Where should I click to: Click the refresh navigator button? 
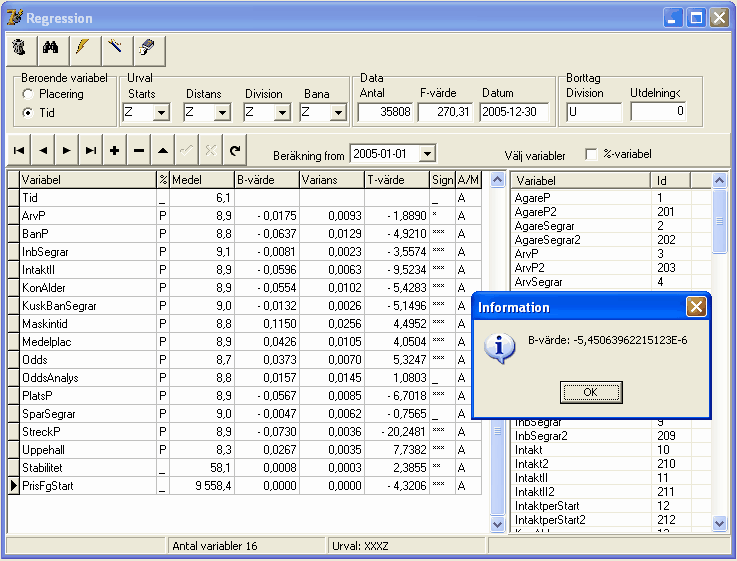click(235, 150)
